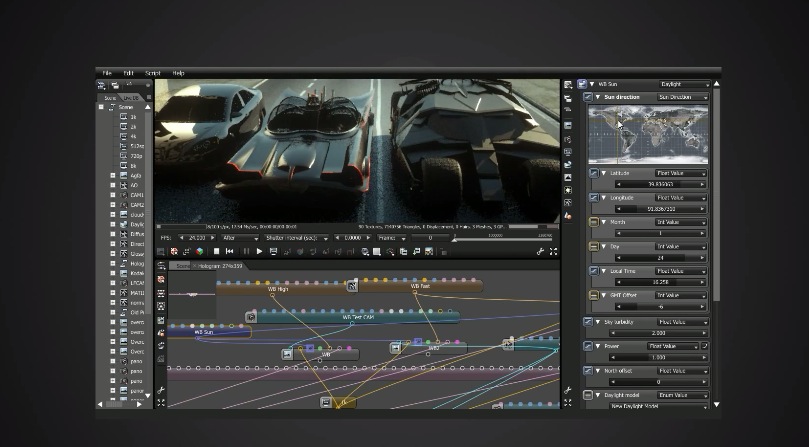Image resolution: width=809 pixels, height=447 pixels.
Task: Select the CAM1 item in scene outliner
Action: point(137,195)
